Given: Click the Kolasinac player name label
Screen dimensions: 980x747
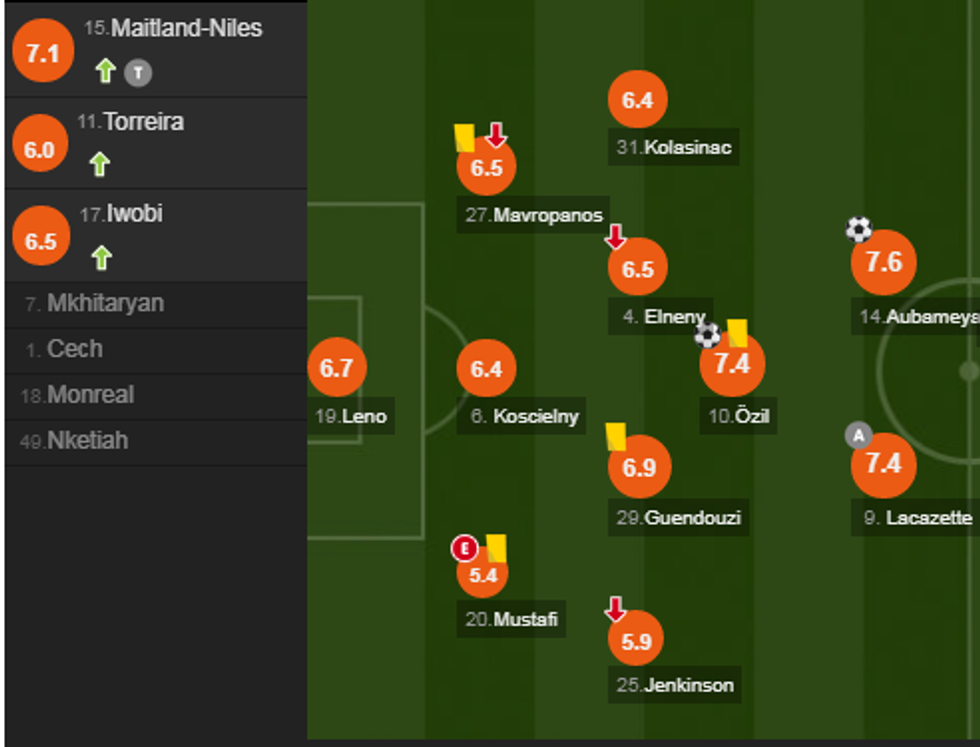Looking at the screenshot, I should (688, 148).
